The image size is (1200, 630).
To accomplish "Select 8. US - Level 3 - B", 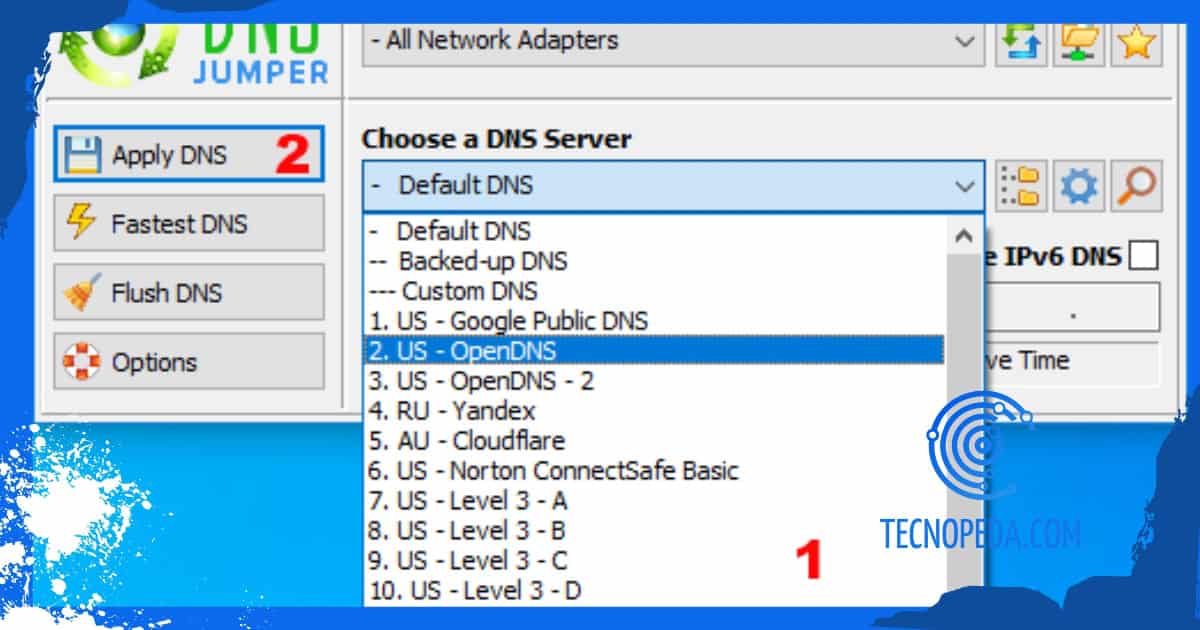I will click(x=654, y=531).
